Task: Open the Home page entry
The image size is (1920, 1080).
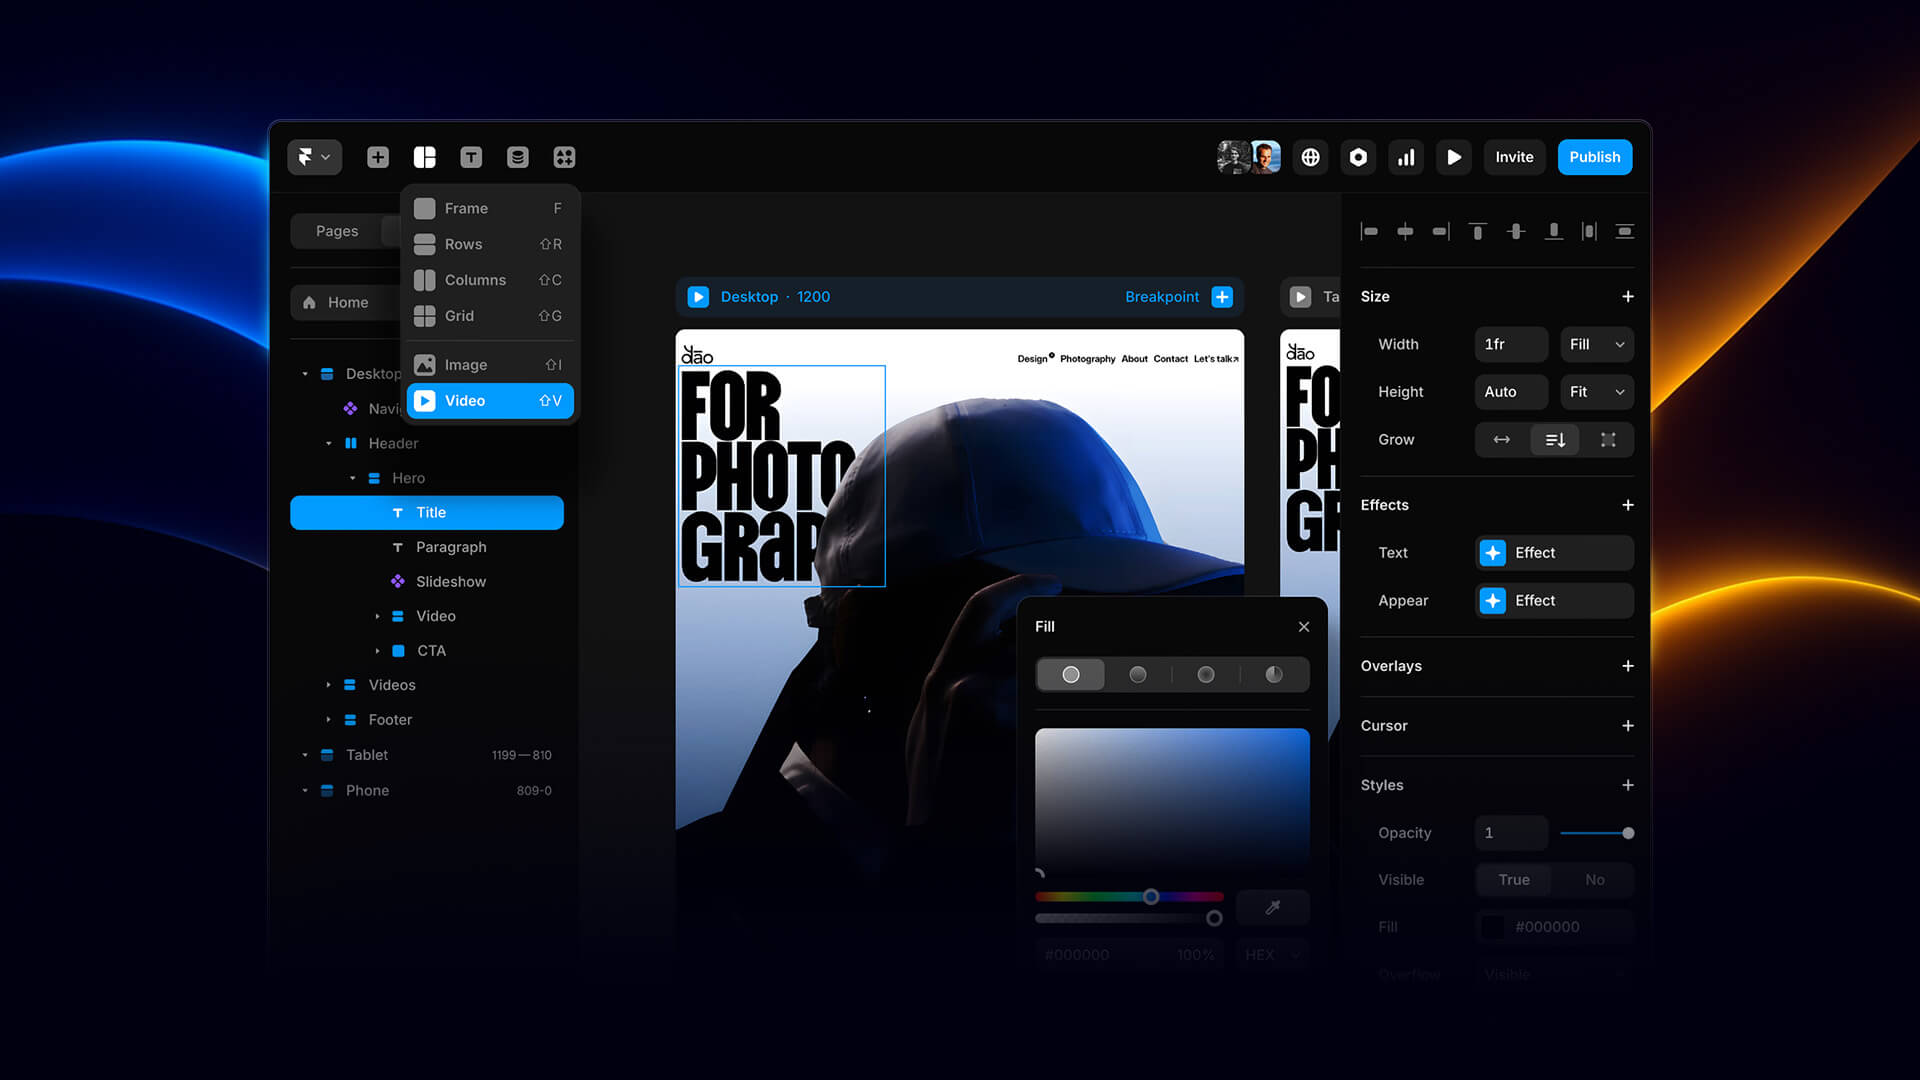Action: pyautogui.click(x=348, y=302)
